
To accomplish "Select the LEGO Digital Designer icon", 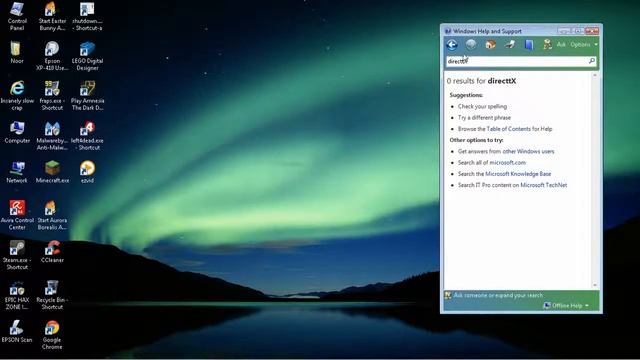I will point(87,56).
